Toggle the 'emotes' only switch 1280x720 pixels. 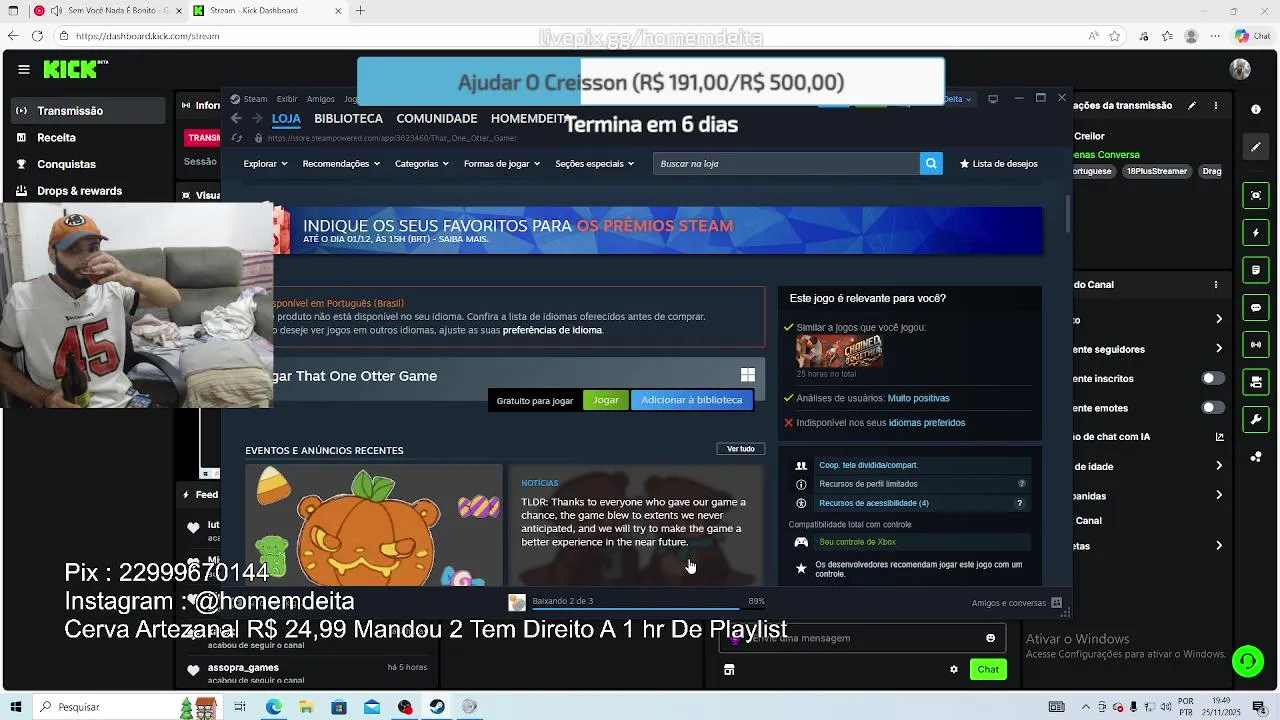click(1213, 407)
